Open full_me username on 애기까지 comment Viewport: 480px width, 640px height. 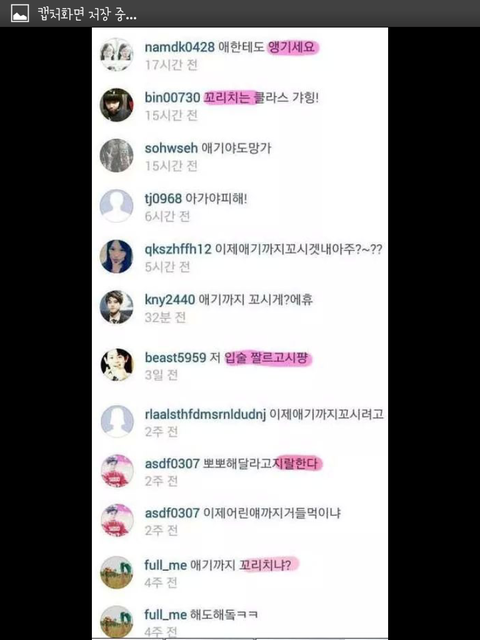pos(165,565)
